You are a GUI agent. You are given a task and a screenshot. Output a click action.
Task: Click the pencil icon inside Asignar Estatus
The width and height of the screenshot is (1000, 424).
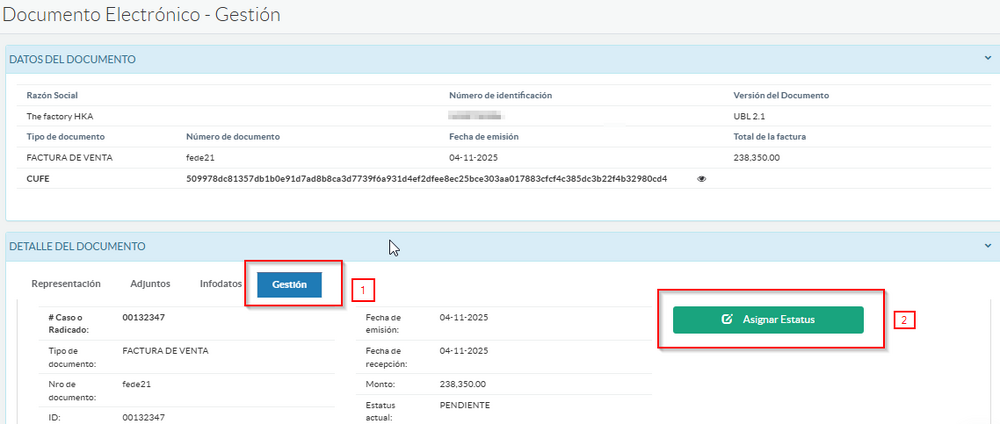[x=727, y=320]
